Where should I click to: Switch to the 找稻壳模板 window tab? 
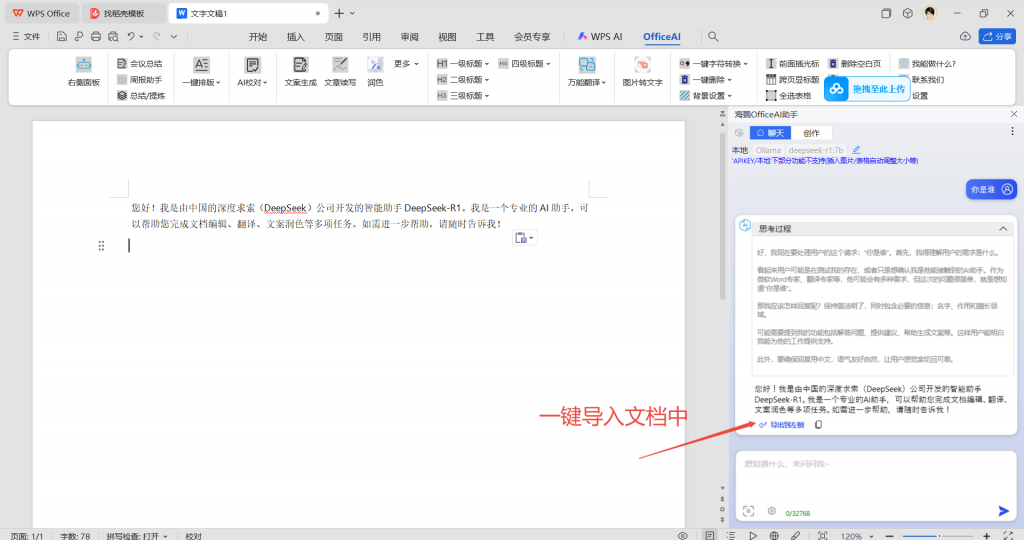(123, 13)
